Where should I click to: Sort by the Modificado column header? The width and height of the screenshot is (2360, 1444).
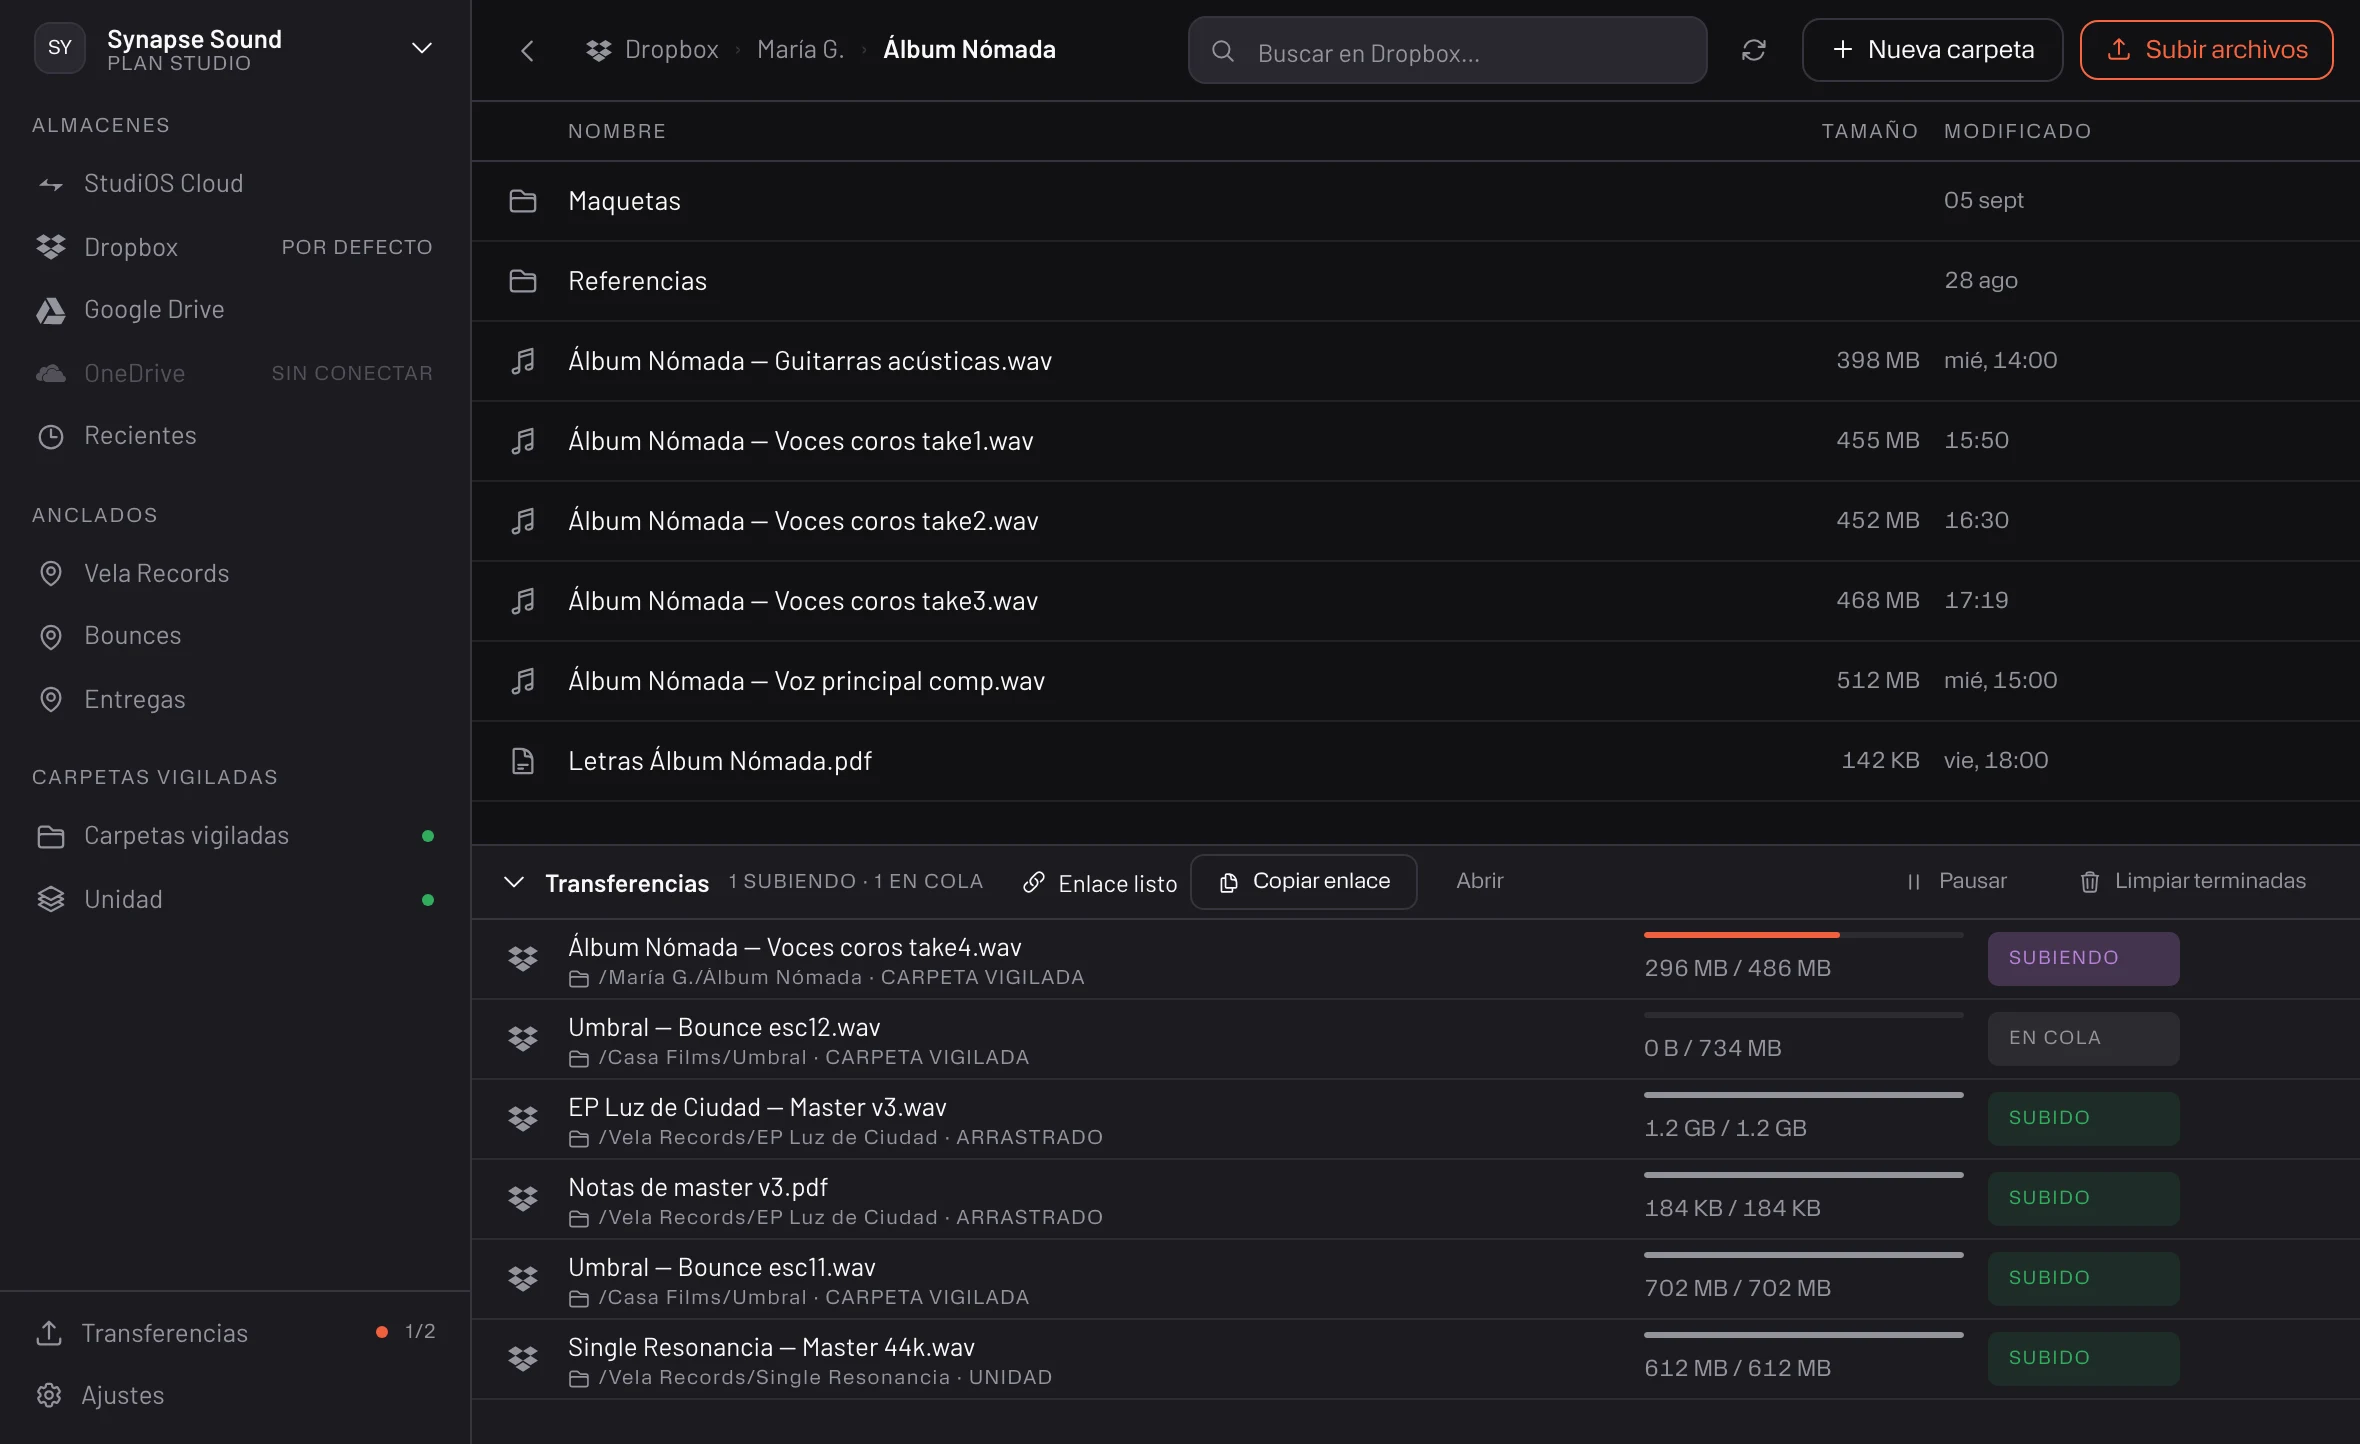click(x=2017, y=131)
